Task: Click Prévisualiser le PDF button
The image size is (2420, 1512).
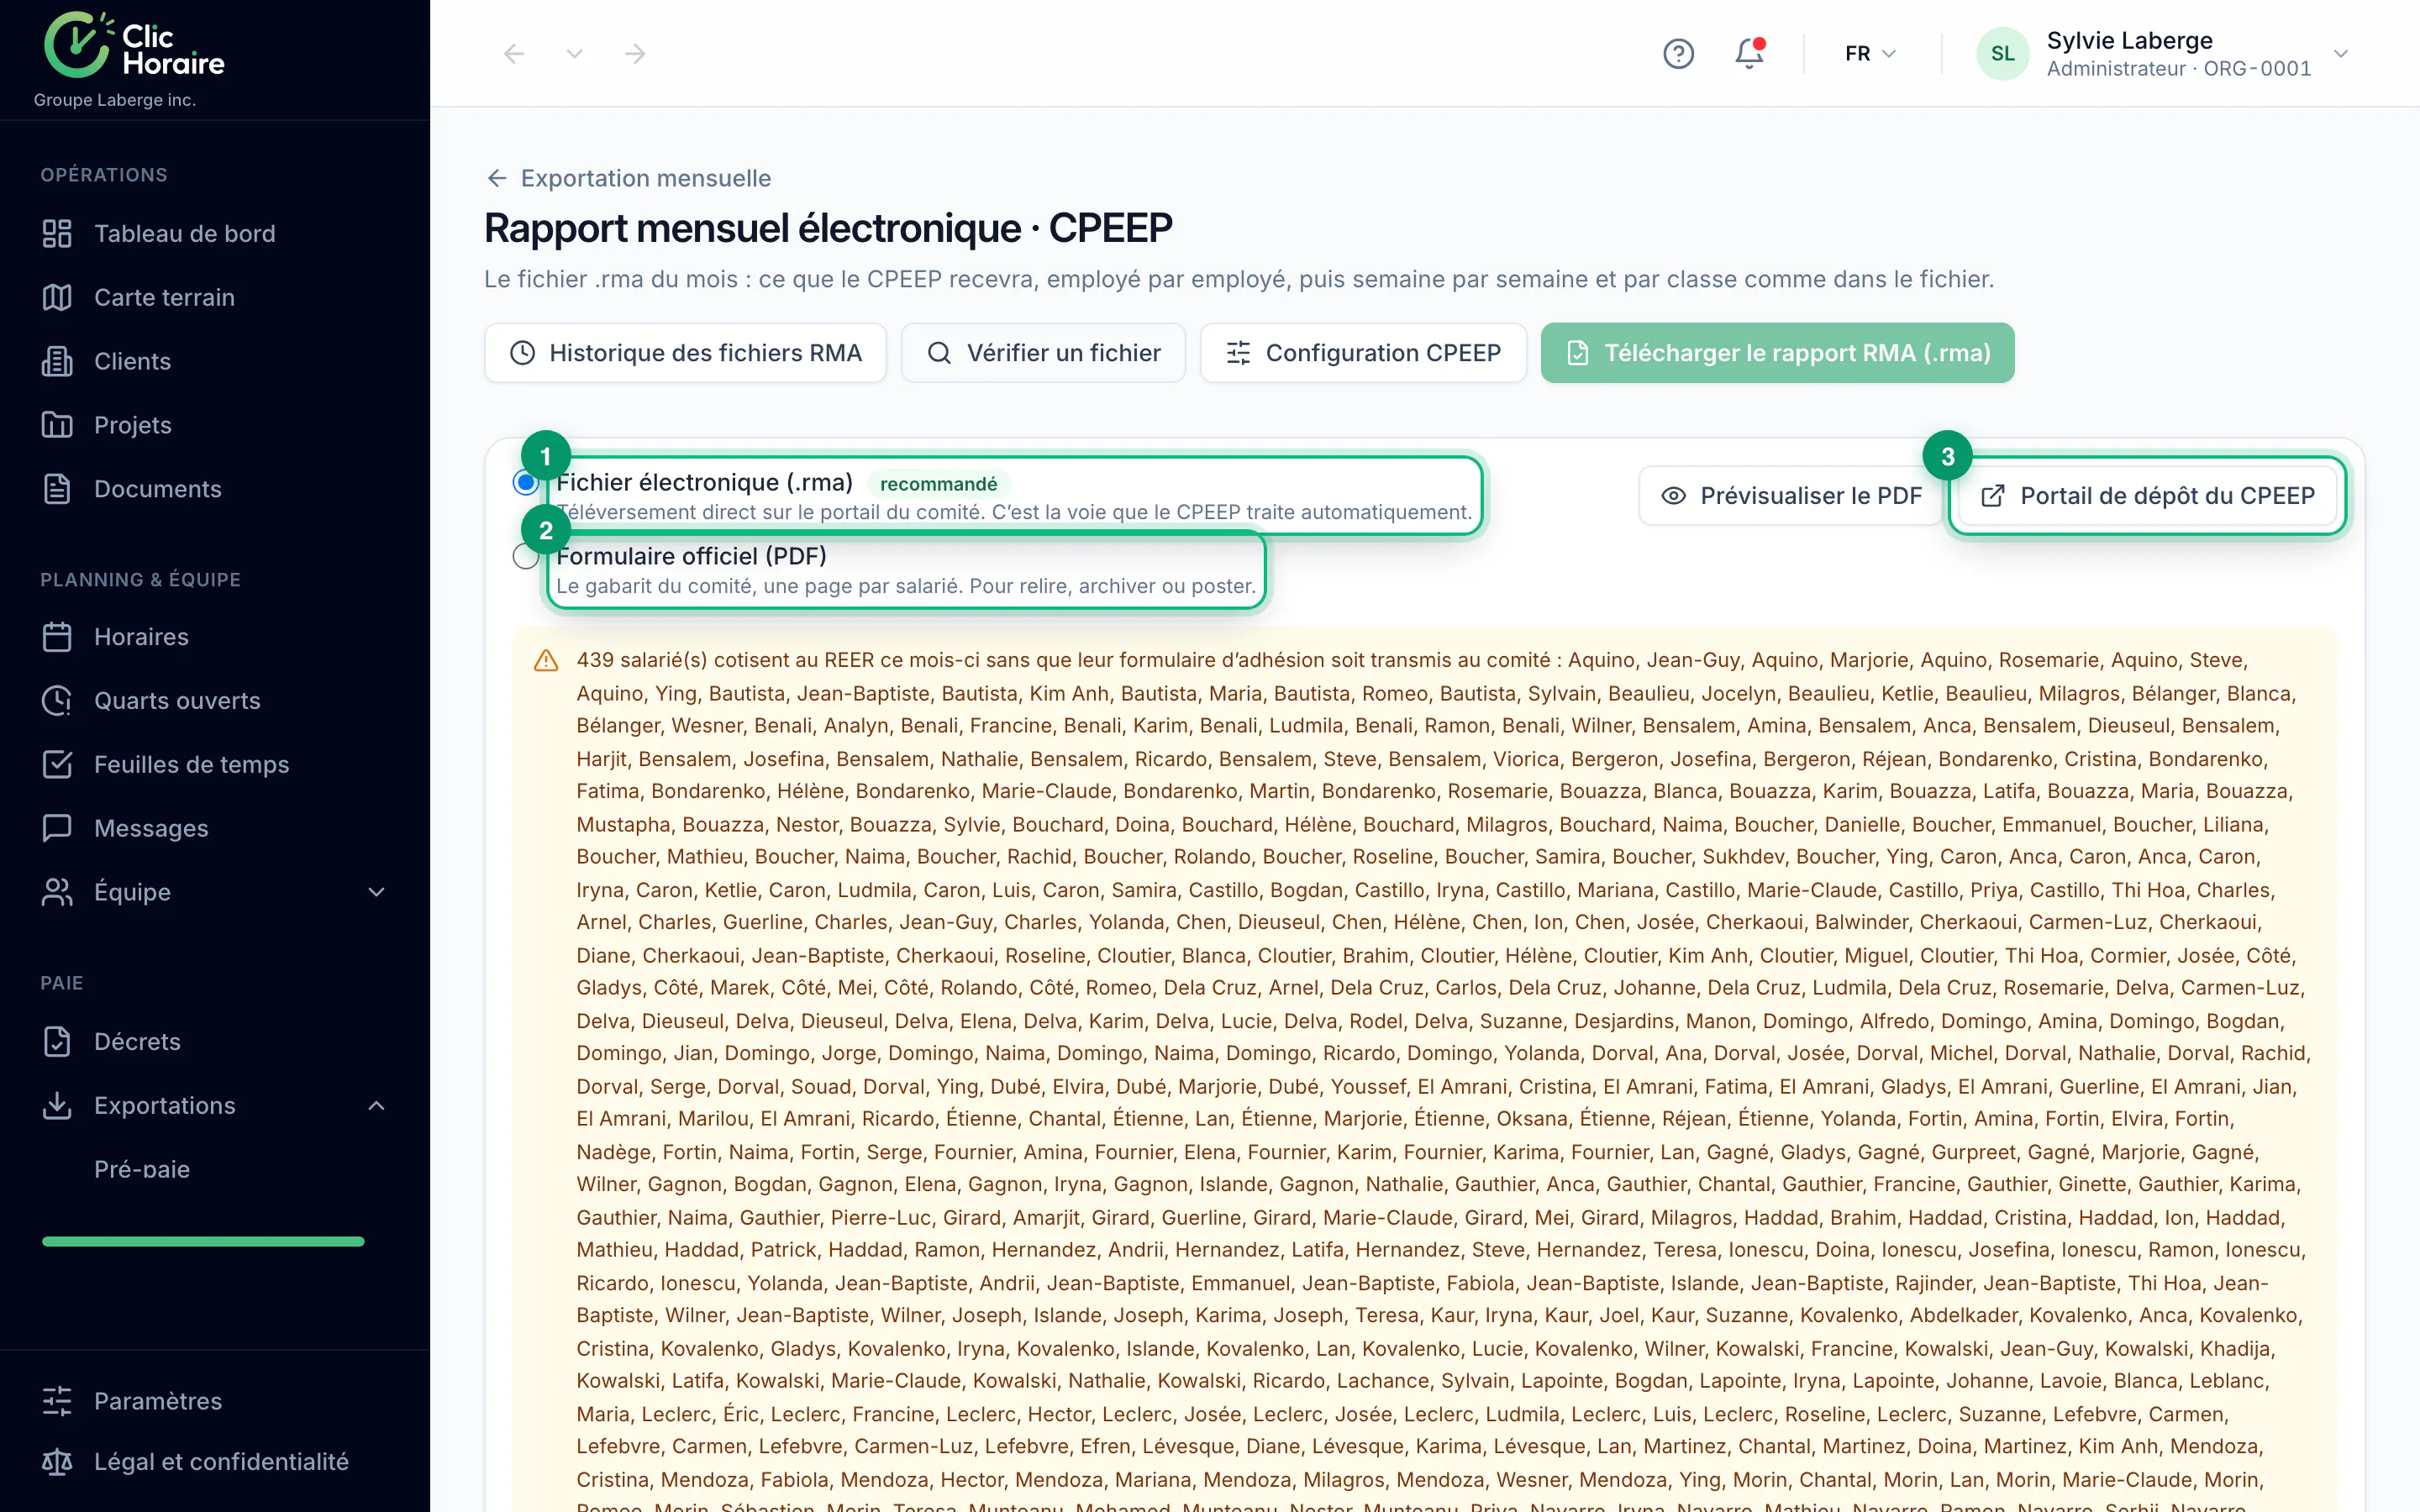Action: coord(1791,496)
